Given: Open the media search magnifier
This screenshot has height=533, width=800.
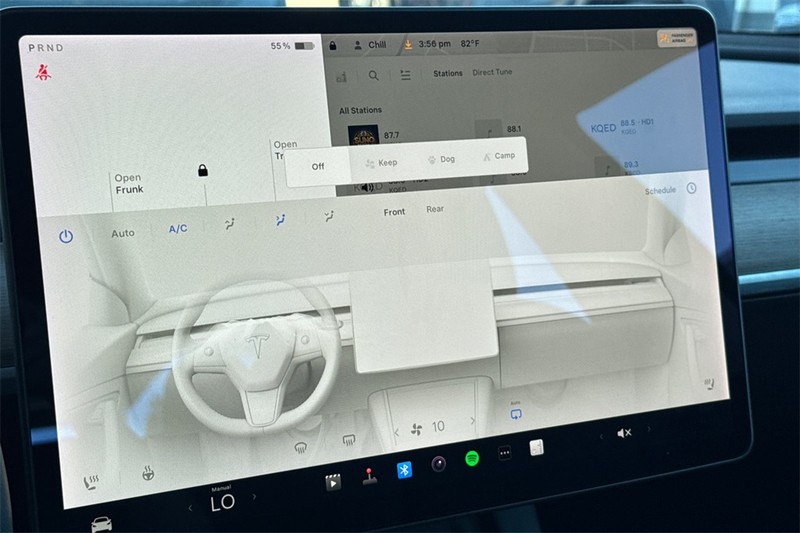Looking at the screenshot, I should (x=373, y=75).
